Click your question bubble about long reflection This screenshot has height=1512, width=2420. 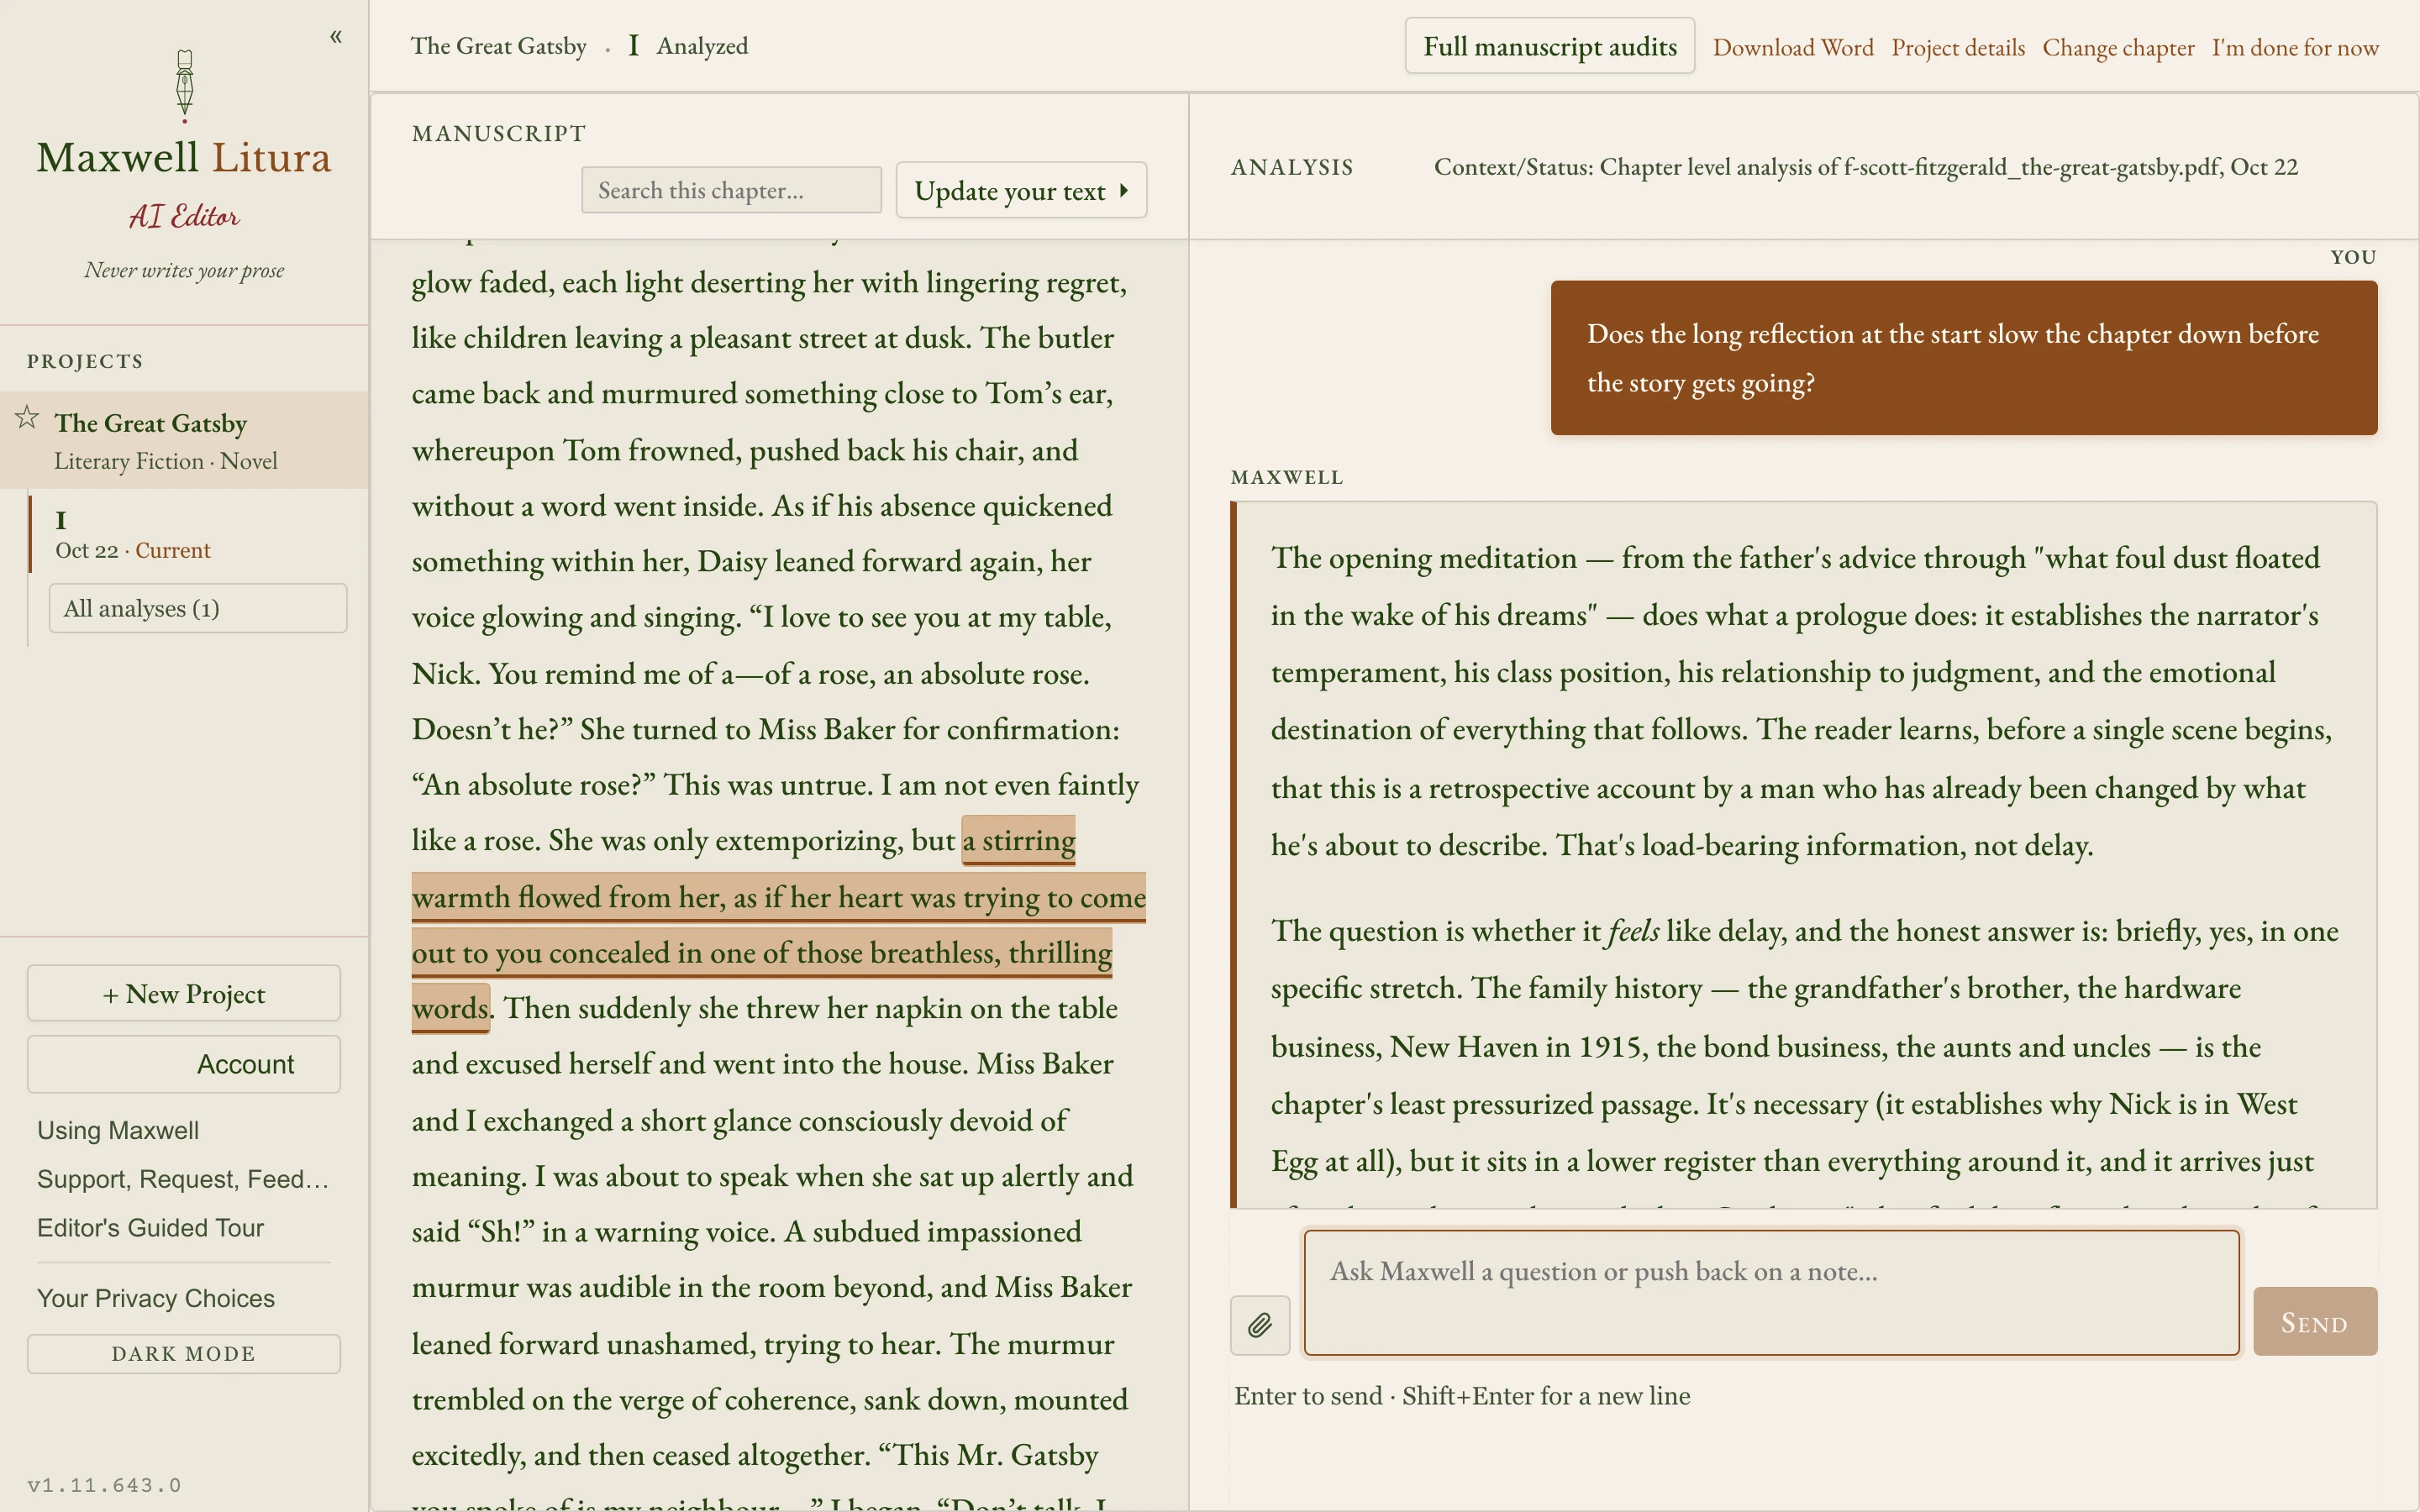[x=1964, y=358]
